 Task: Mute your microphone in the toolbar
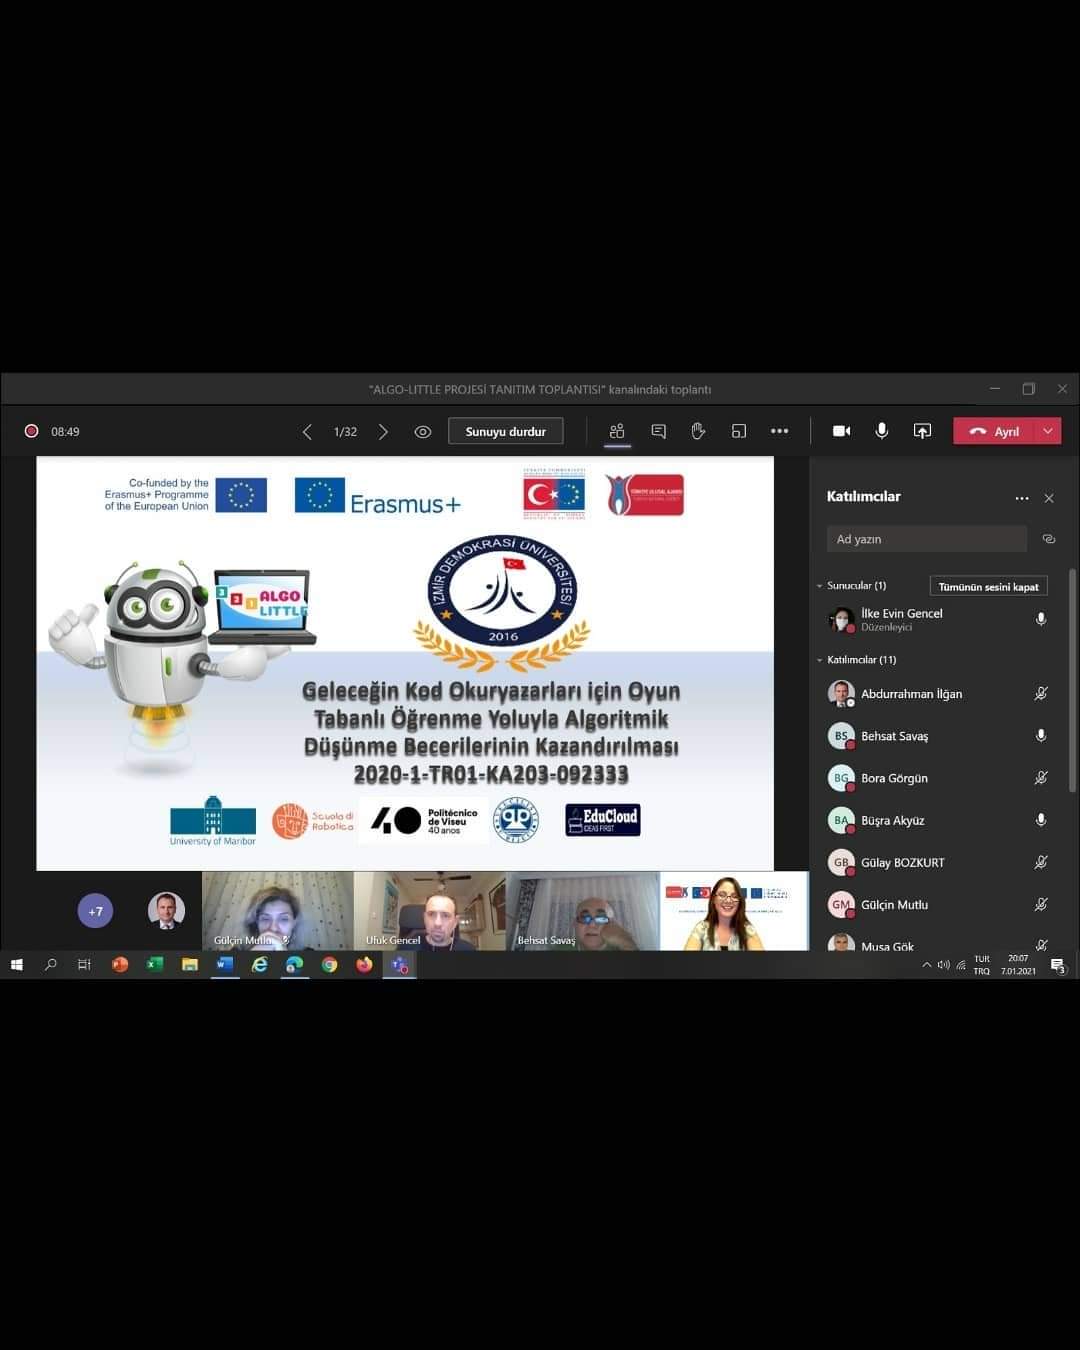(882, 431)
